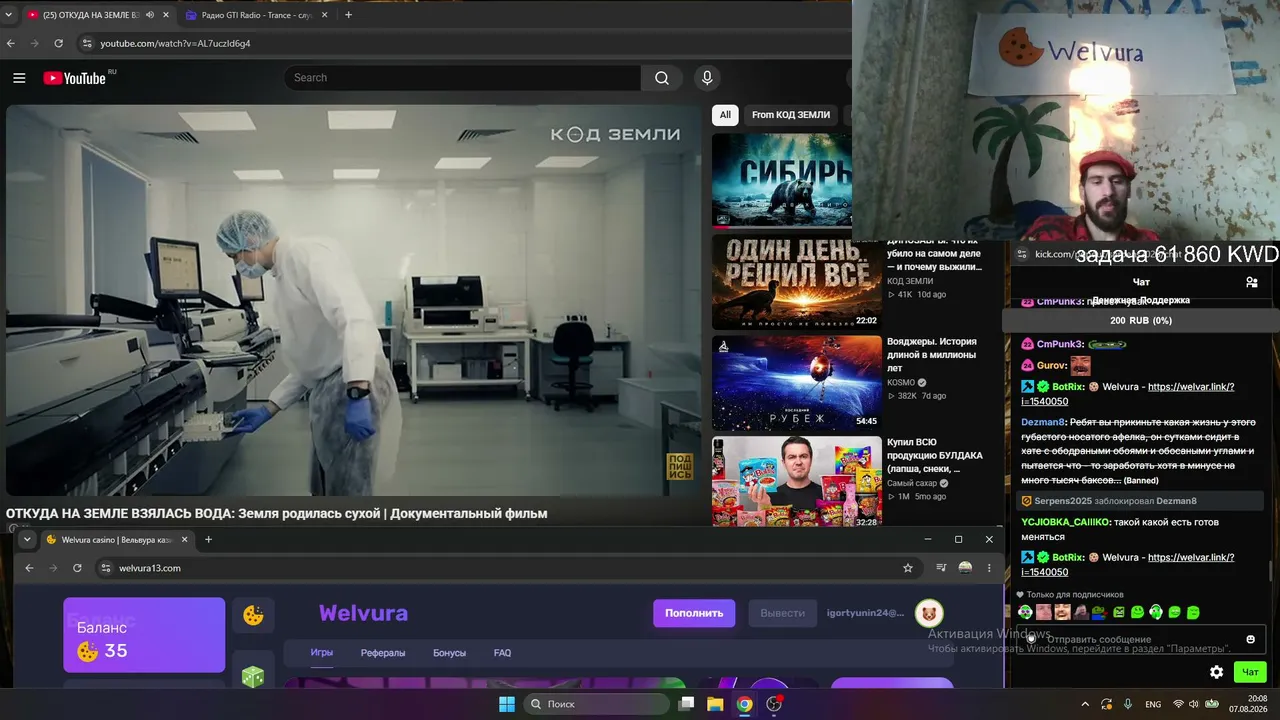Open the chat settings gear
The height and width of the screenshot is (720, 1280).
[x=1216, y=672]
